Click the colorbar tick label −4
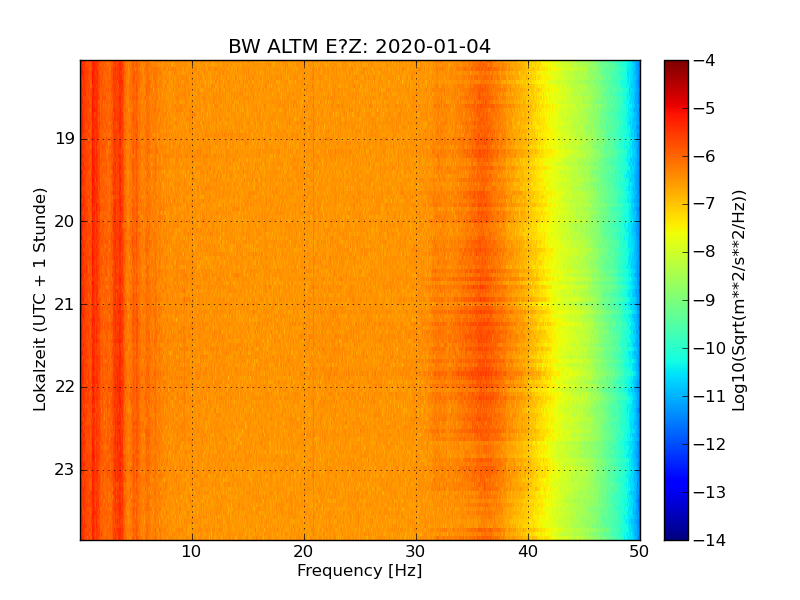 point(705,60)
